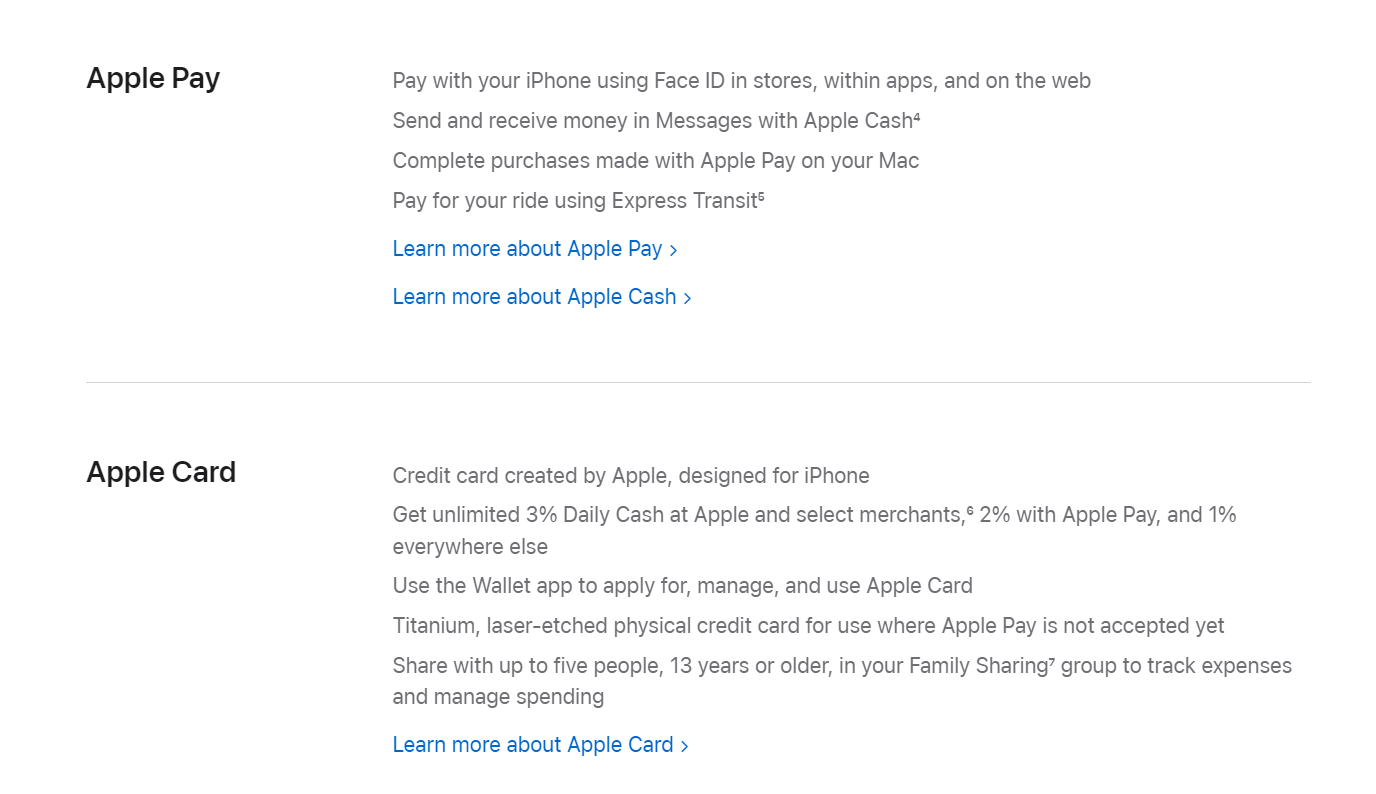Image resolution: width=1376 pixels, height=794 pixels.
Task: Click the chevron after Learn more about Apple Cash
Action: pos(687,298)
